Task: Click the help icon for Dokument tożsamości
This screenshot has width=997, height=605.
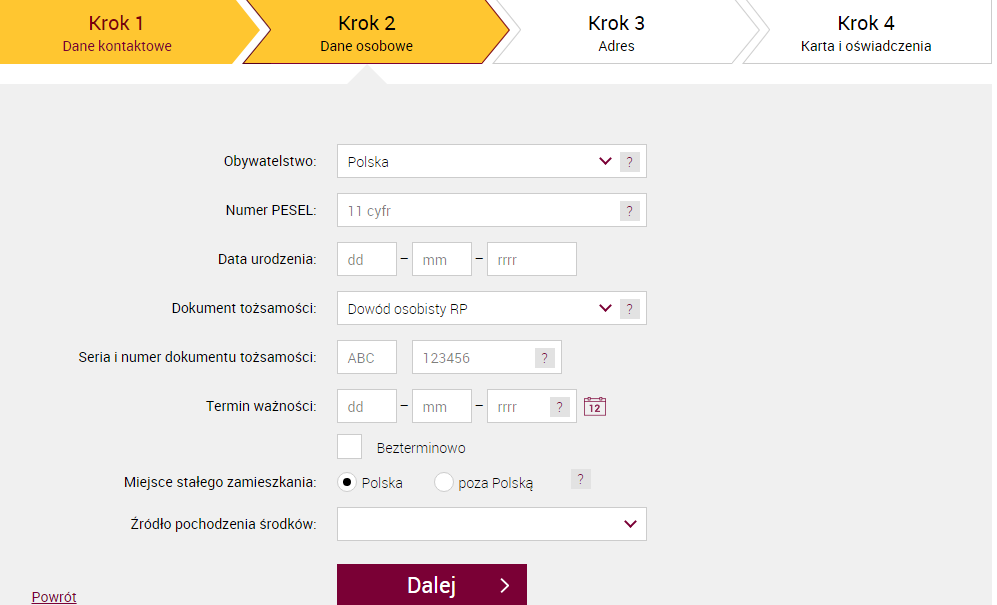Action: (629, 309)
